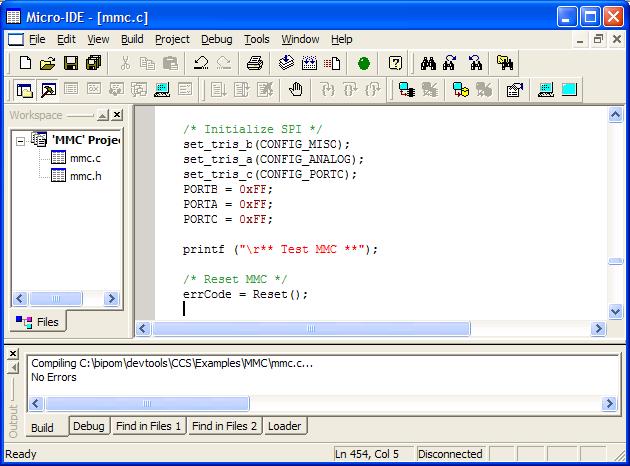The width and height of the screenshot is (630, 466).
Task: Click the Paste clipboard icon
Action: (170, 63)
